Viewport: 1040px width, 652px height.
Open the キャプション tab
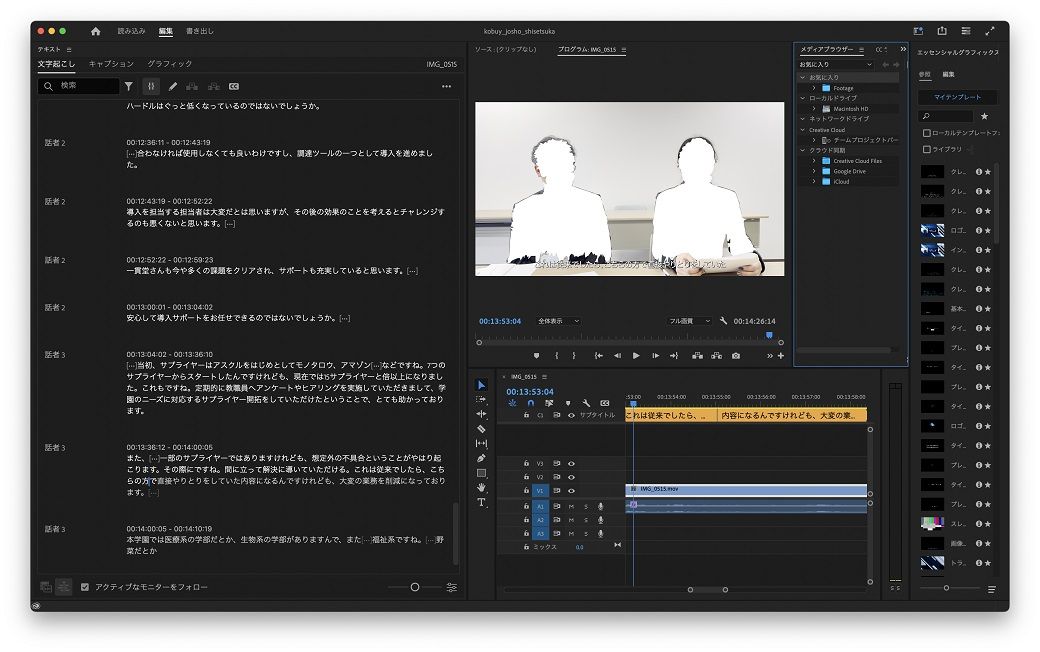(x=111, y=64)
